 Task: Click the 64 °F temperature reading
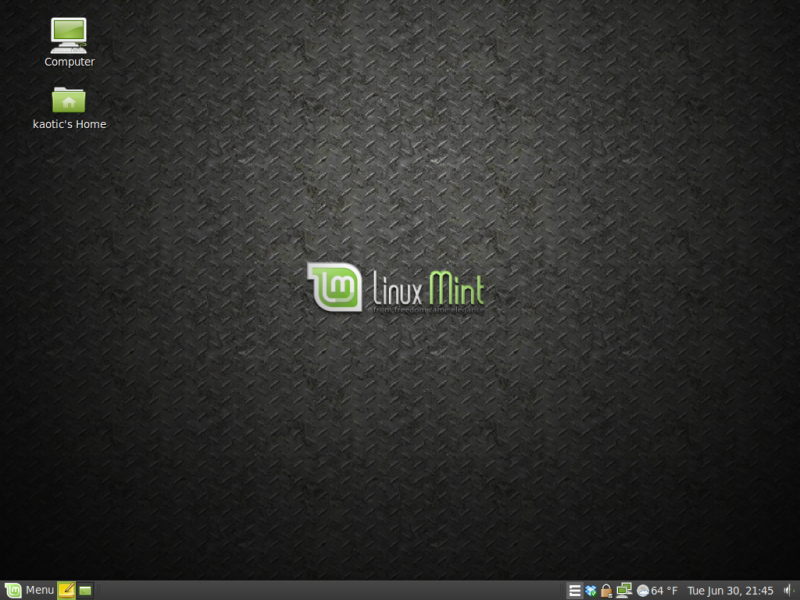click(x=663, y=590)
